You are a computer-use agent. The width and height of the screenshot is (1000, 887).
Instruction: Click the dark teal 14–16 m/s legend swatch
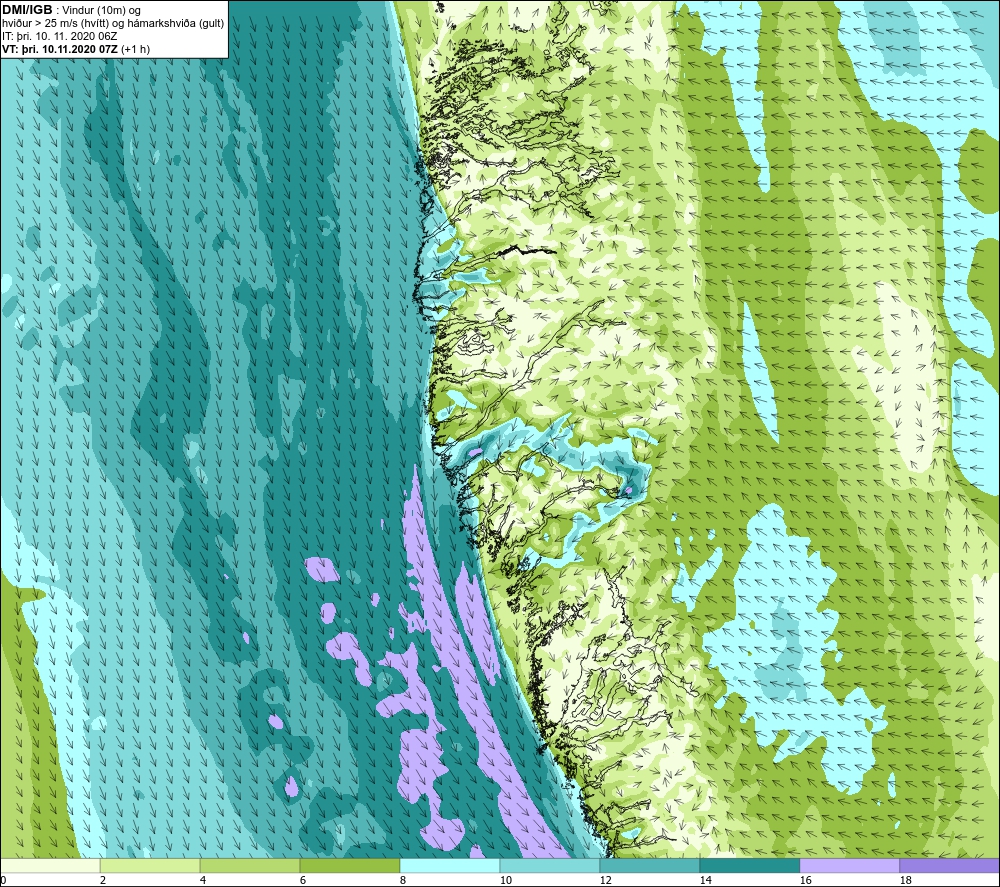(750, 865)
